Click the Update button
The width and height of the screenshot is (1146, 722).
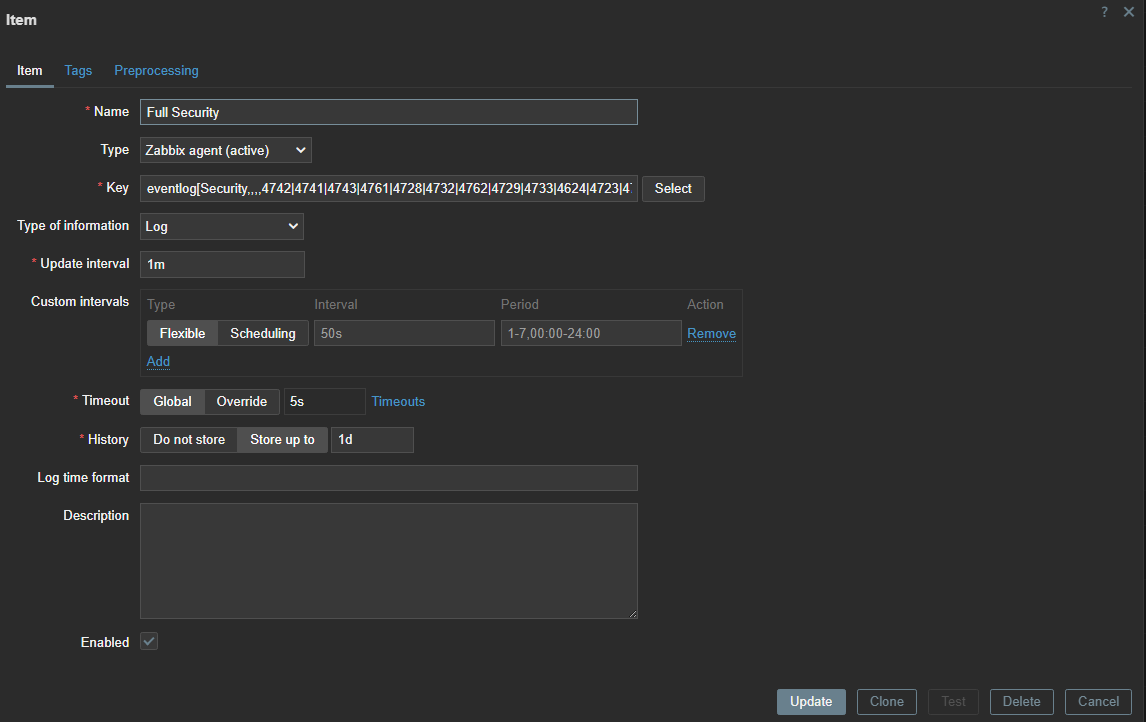(811, 702)
